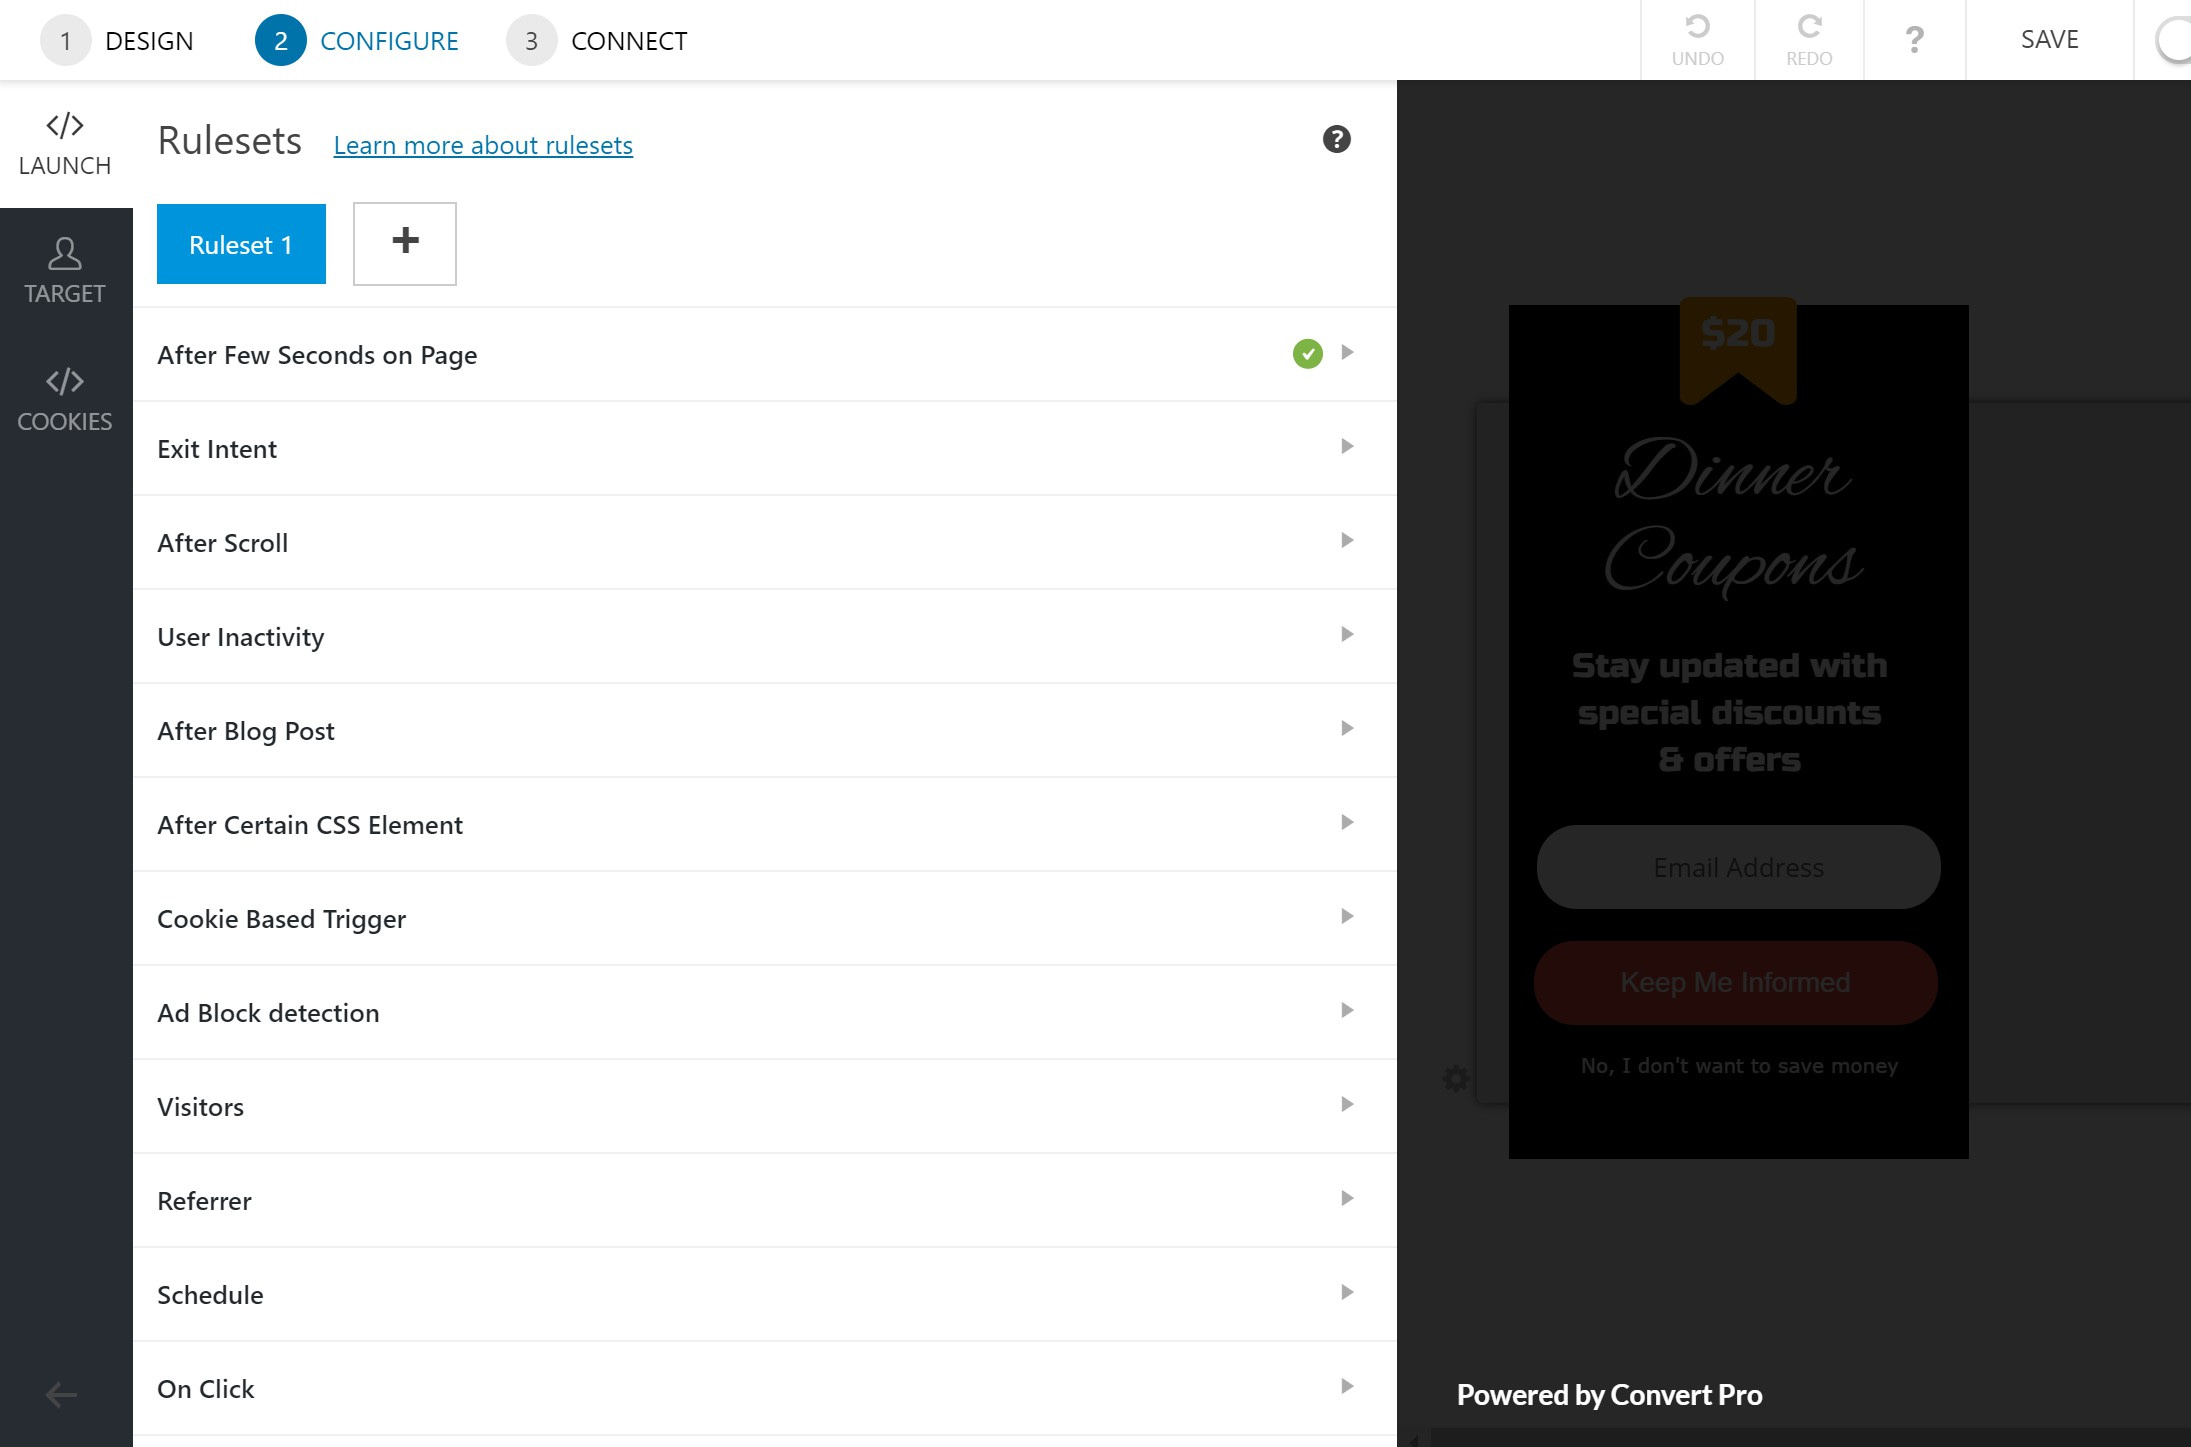This screenshot has height=1447, width=2191.
Task: Open Learn more about rulesets link
Action: (x=483, y=145)
